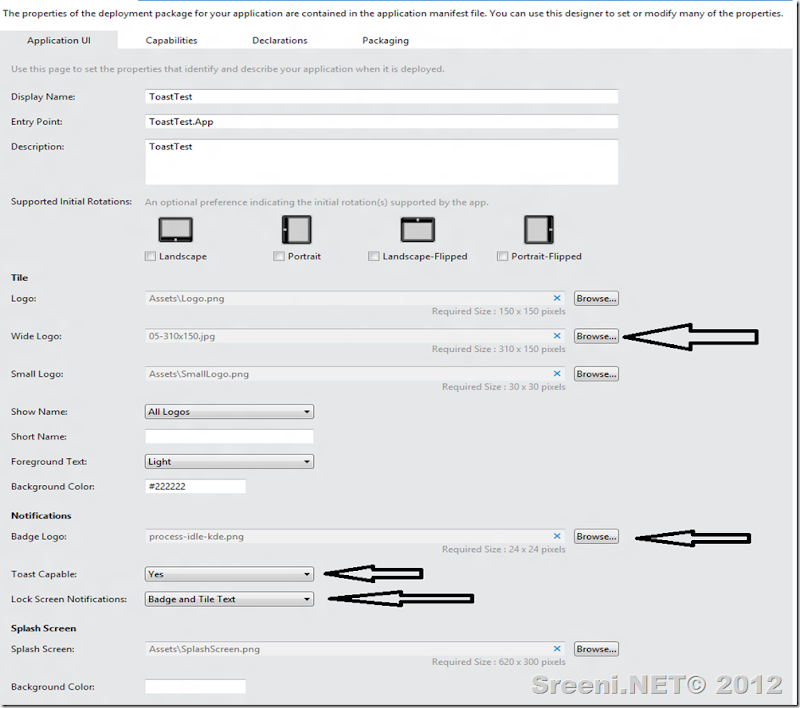The width and height of the screenshot is (800, 708).
Task: Click the 'Supported Initial Rotations:' label
Action: (x=71, y=201)
